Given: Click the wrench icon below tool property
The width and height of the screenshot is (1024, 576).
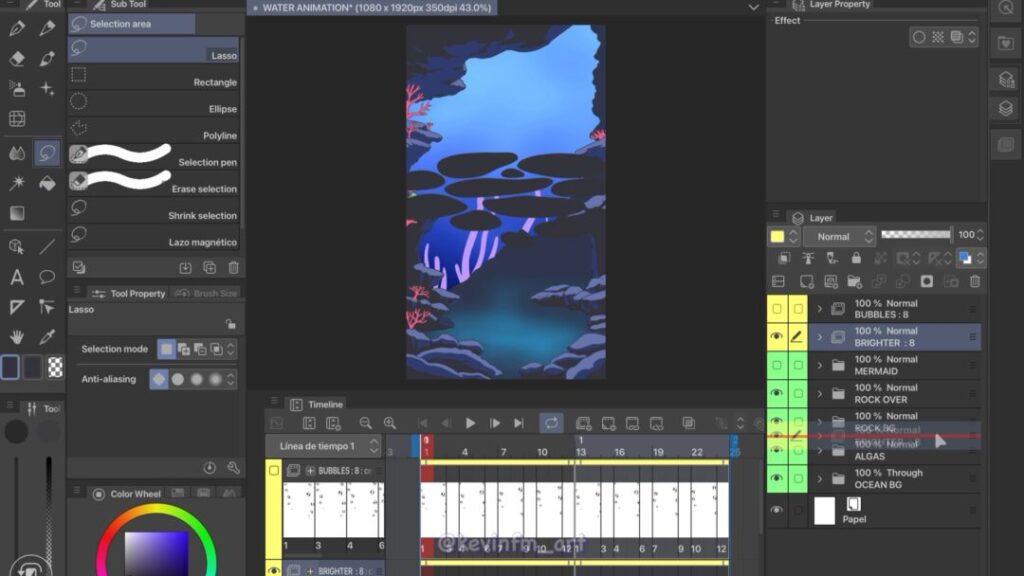Looking at the screenshot, I should click(x=233, y=468).
